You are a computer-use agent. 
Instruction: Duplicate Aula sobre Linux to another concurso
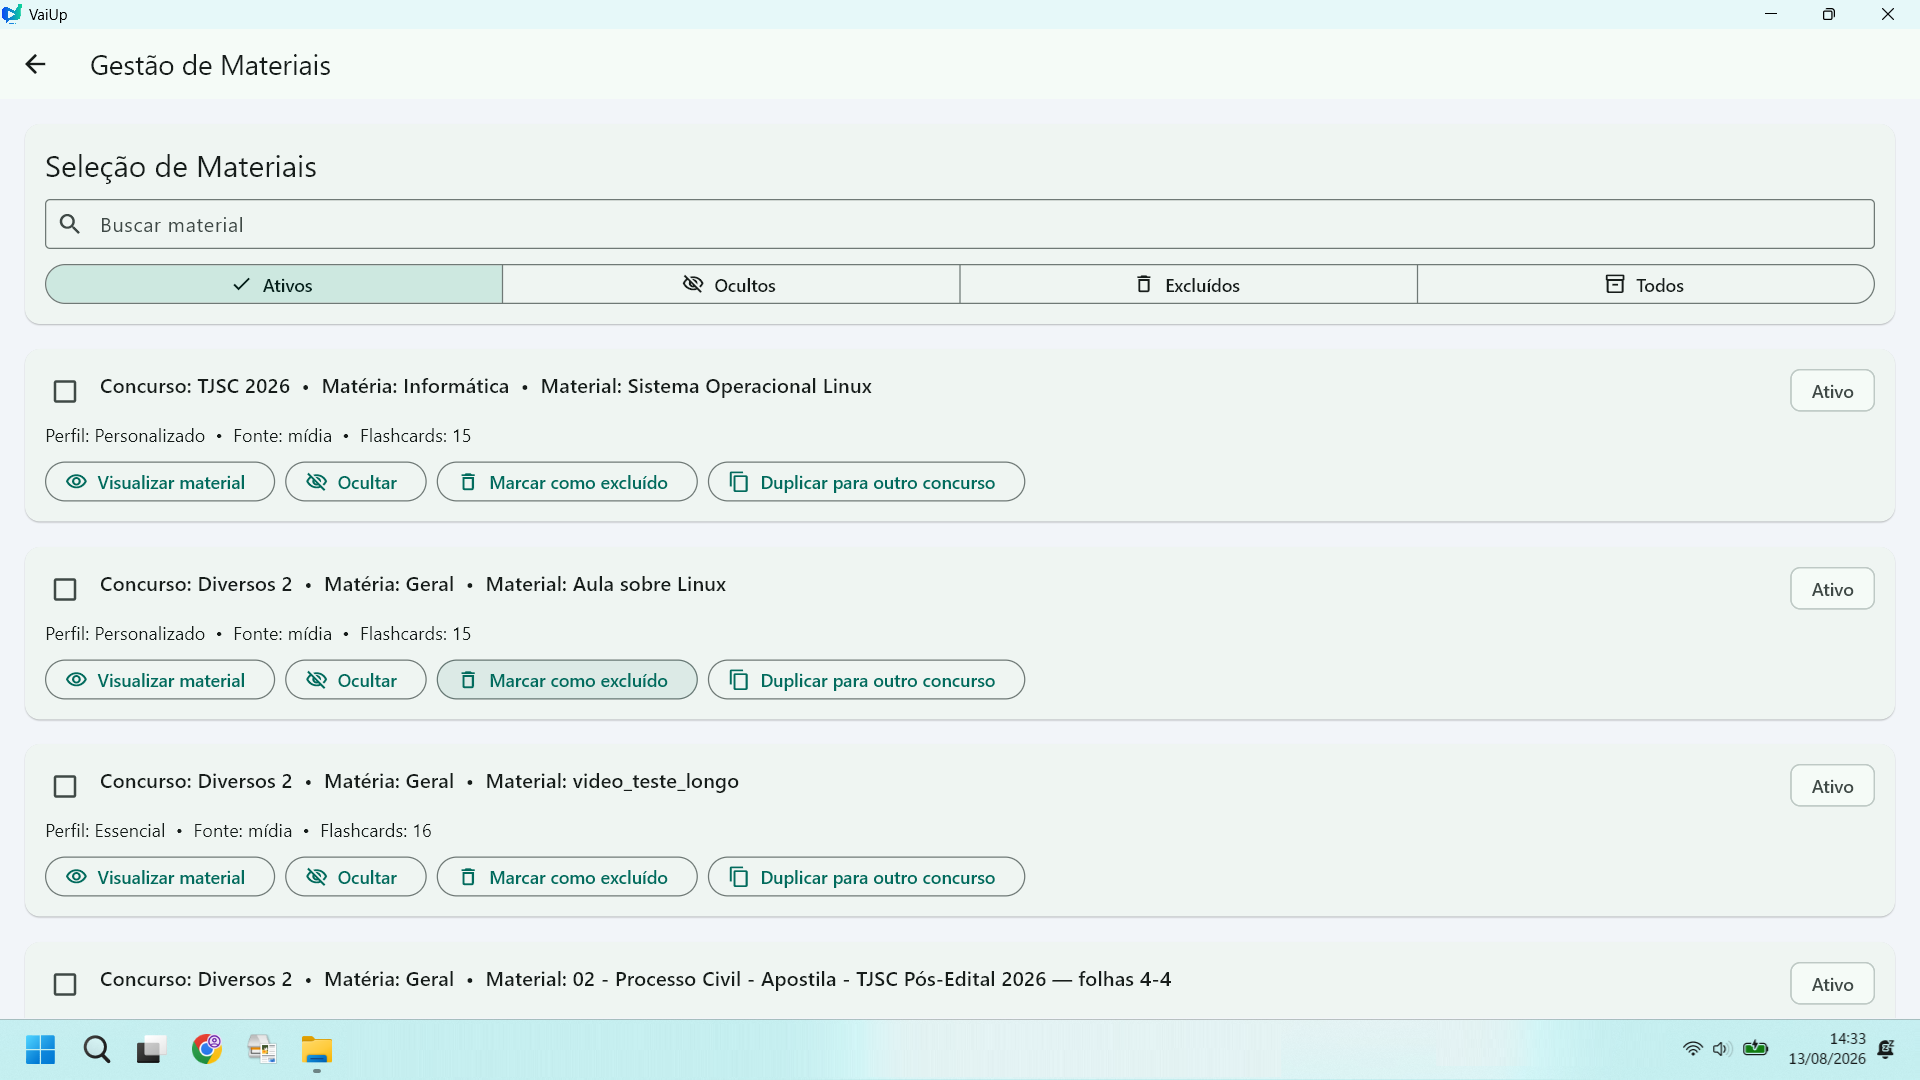pos(866,680)
